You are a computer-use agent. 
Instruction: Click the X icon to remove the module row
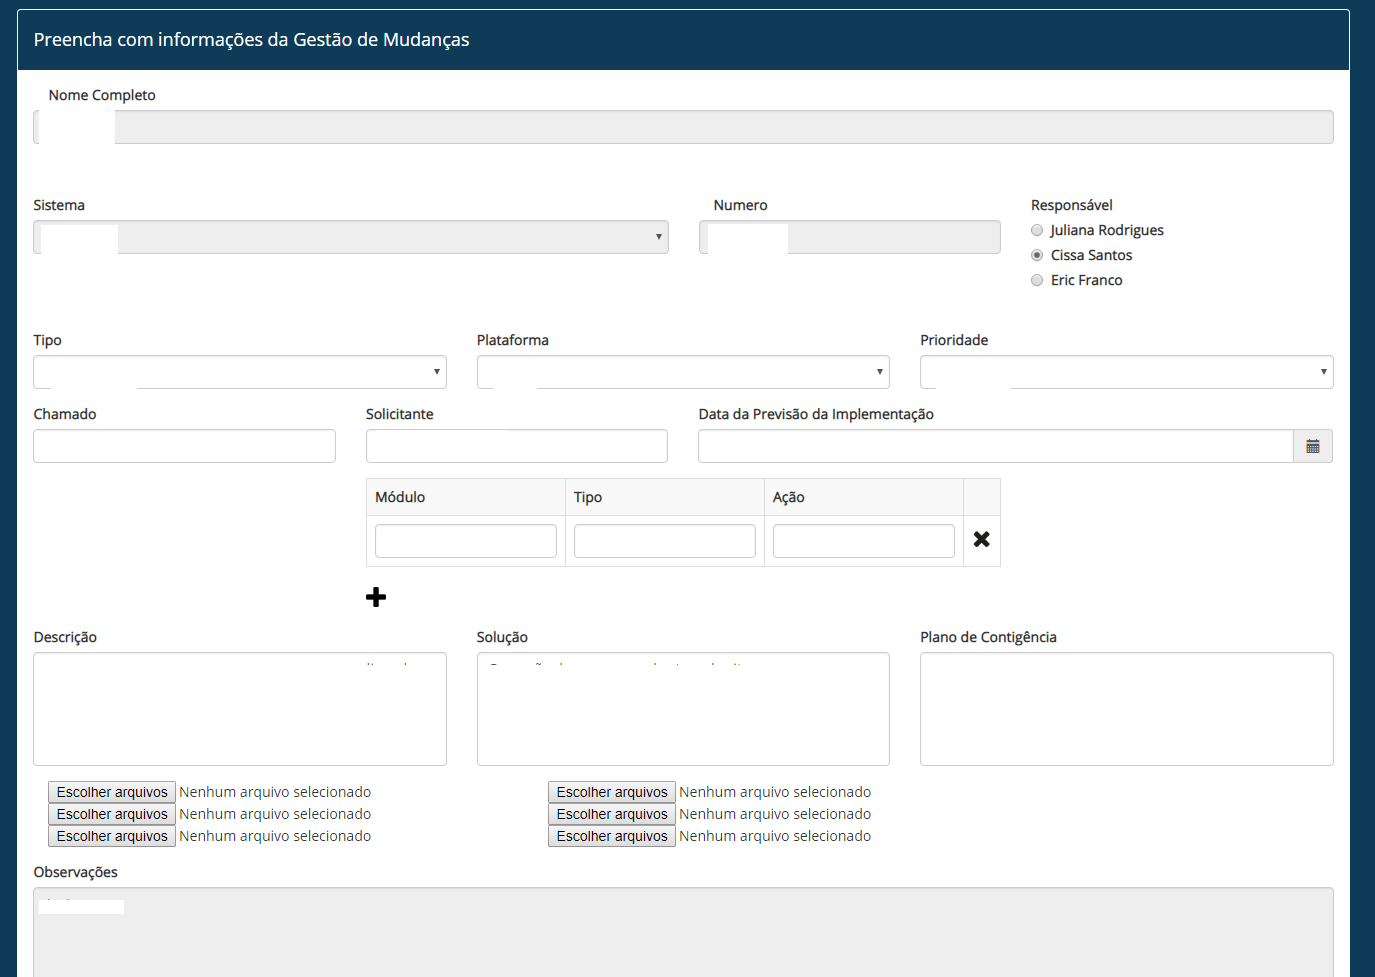click(981, 539)
